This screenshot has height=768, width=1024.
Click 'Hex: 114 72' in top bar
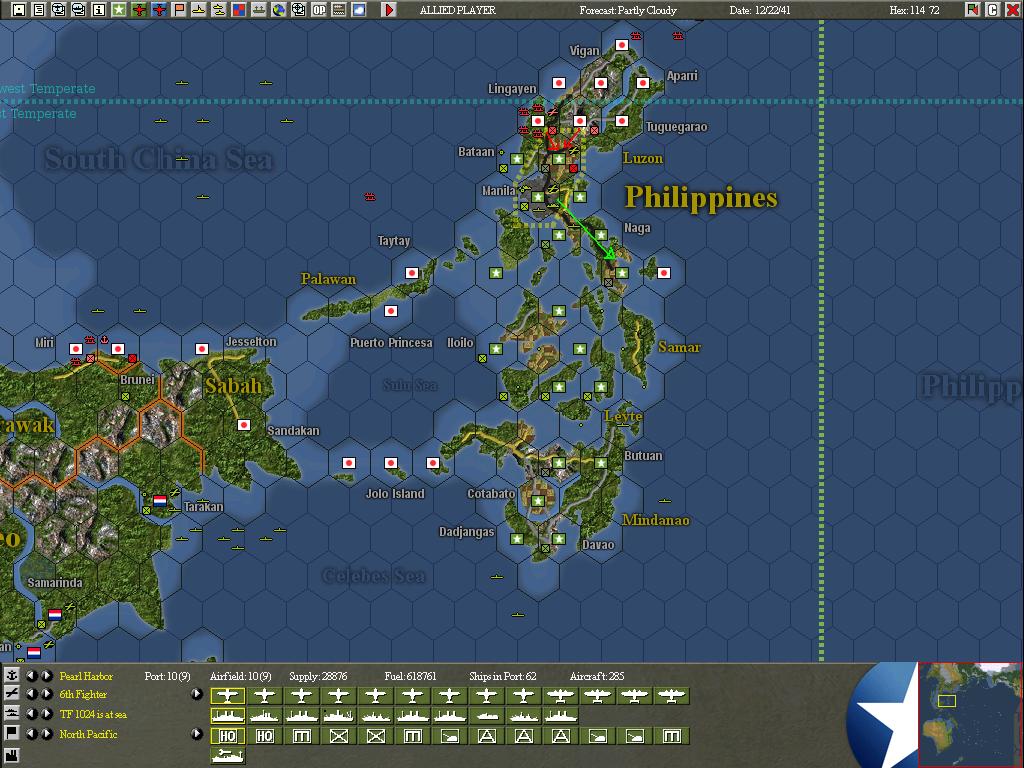(x=914, y=10)
